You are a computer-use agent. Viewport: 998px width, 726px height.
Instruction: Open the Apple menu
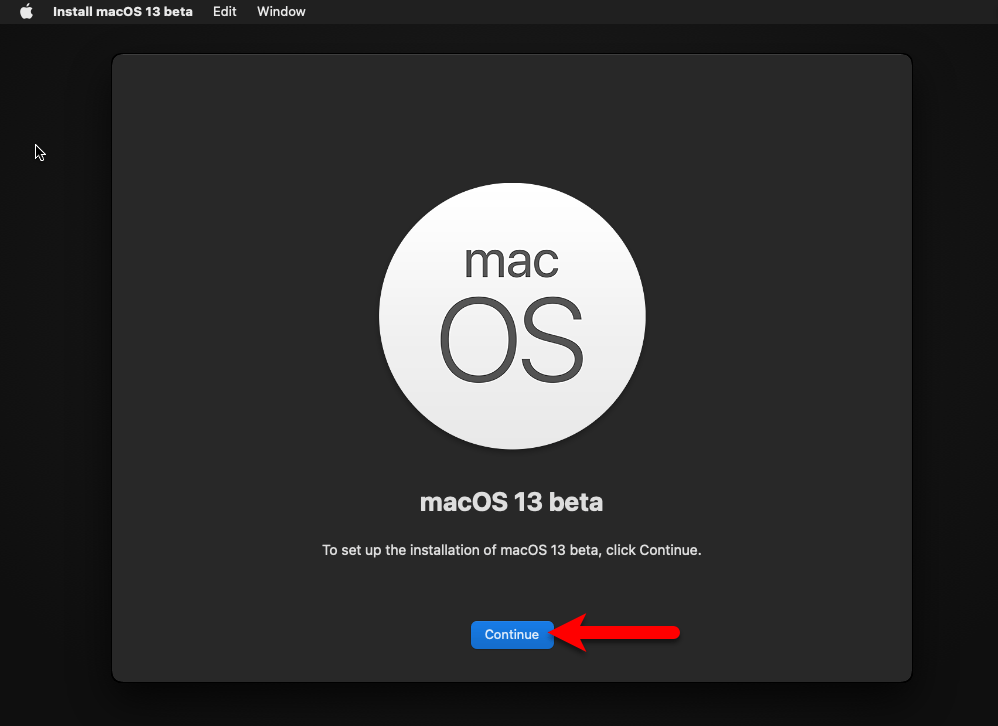[26, 11]
